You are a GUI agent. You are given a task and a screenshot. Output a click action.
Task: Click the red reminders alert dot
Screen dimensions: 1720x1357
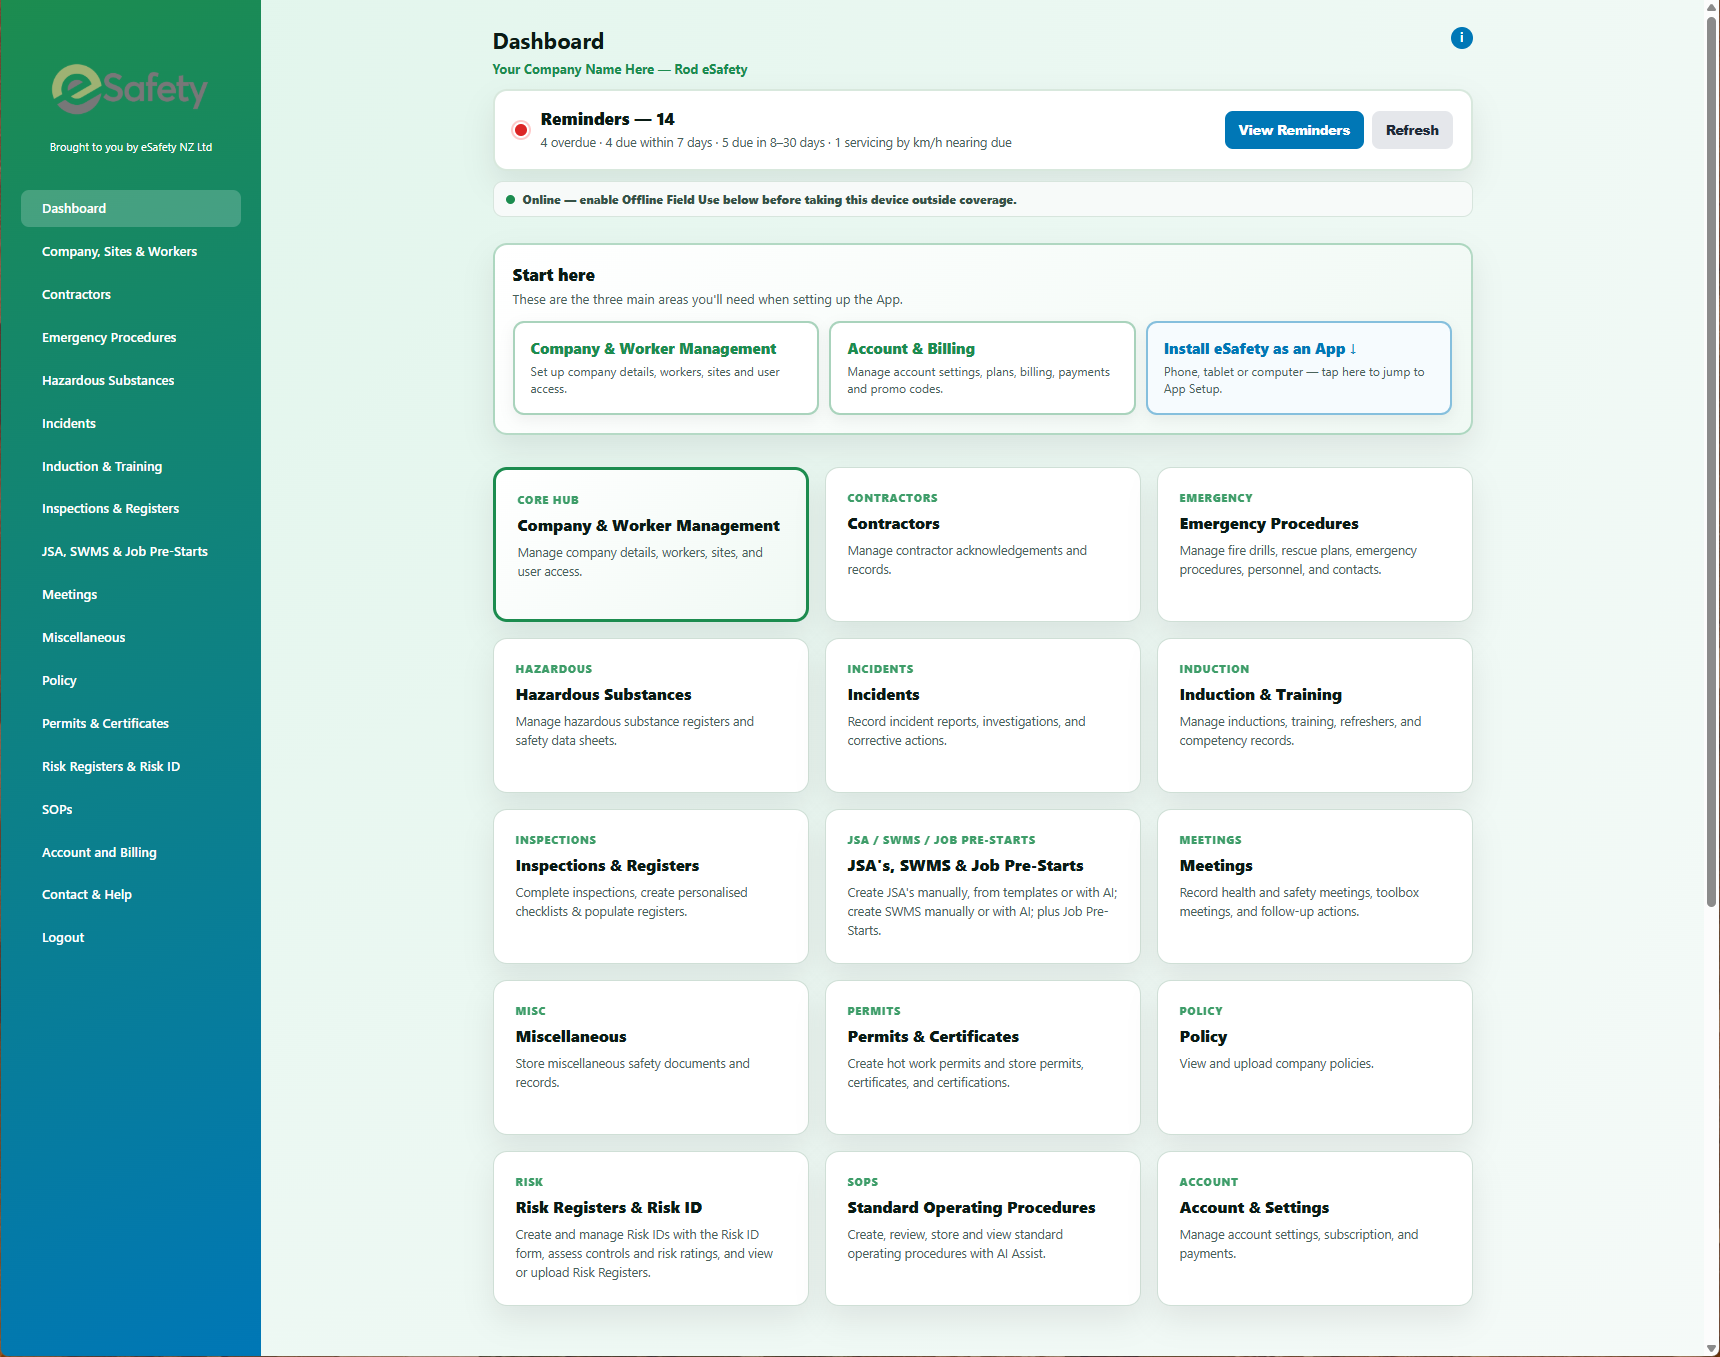(521, 130)
